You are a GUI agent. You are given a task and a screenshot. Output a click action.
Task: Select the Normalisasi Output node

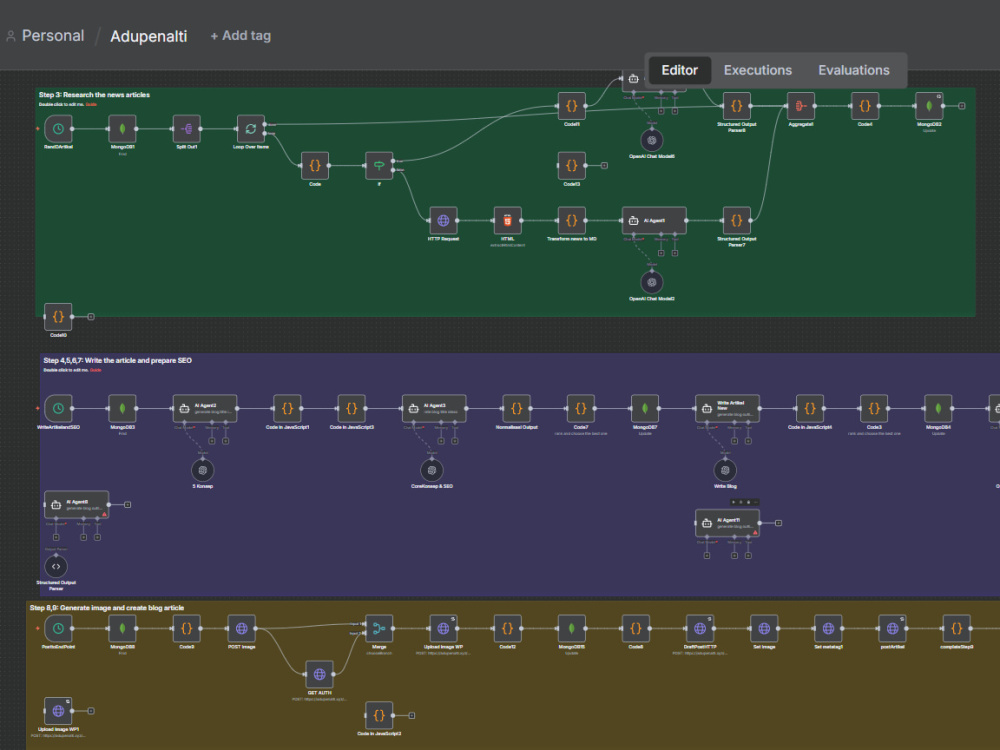tap(517, 409)
